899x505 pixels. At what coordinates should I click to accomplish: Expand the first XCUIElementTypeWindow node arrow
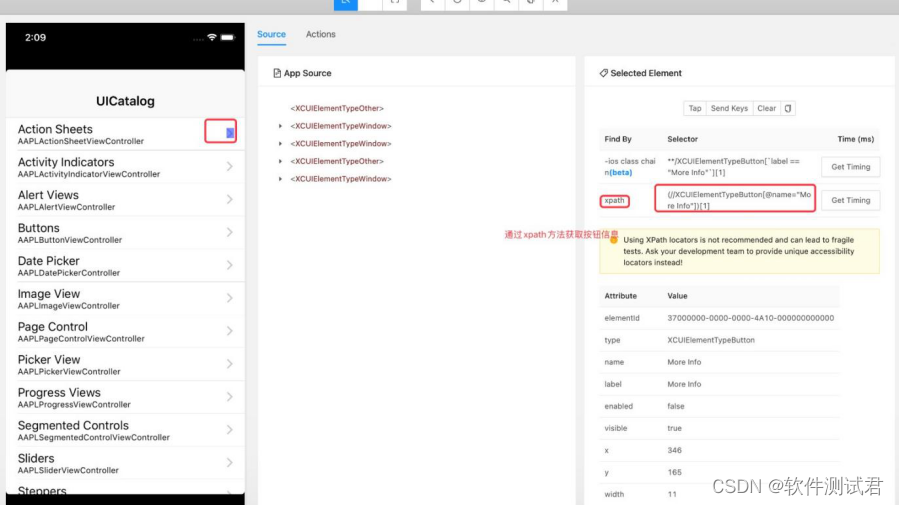(x=280, y=126)
